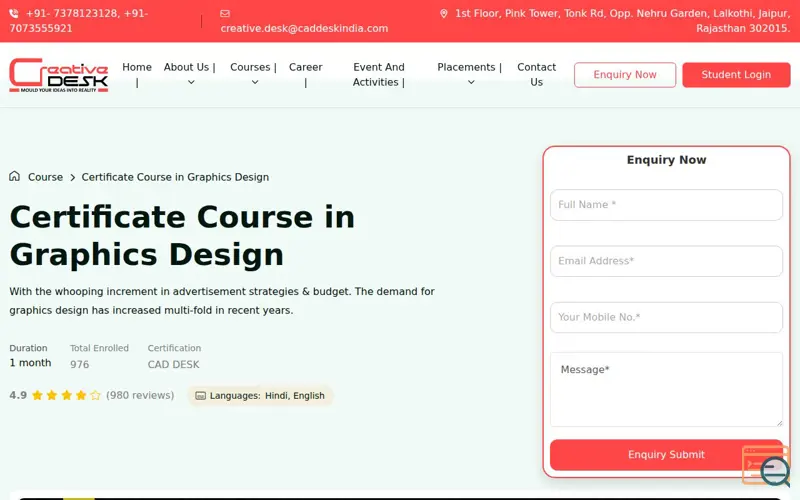Submit form with Enquiry Submit button
Screen dimensions: 800x500
pyautogui.click(x=666, y=455)
